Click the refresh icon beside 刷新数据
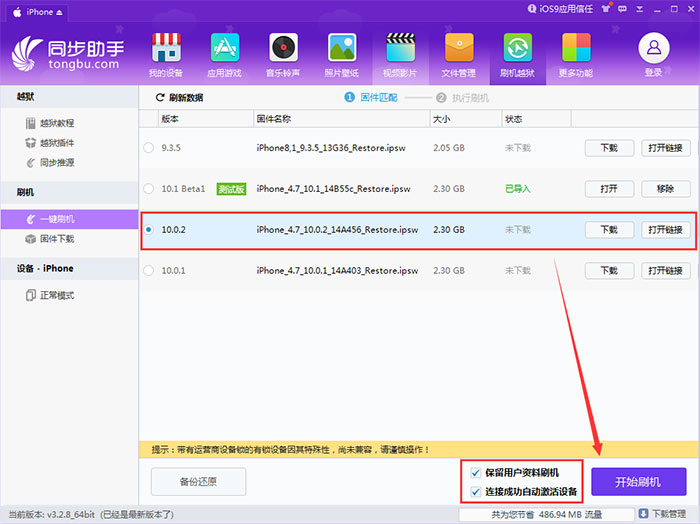 pyautogui.click(x=160, y=97)
